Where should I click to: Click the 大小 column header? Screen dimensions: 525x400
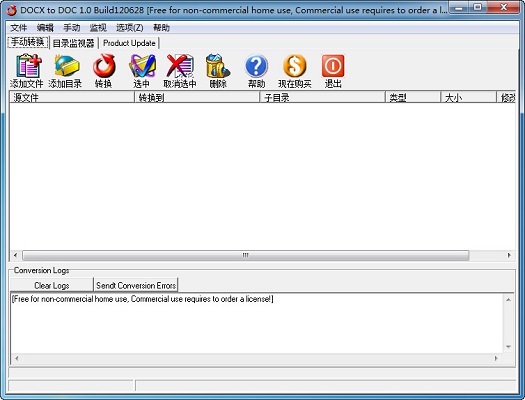[468, 97]
